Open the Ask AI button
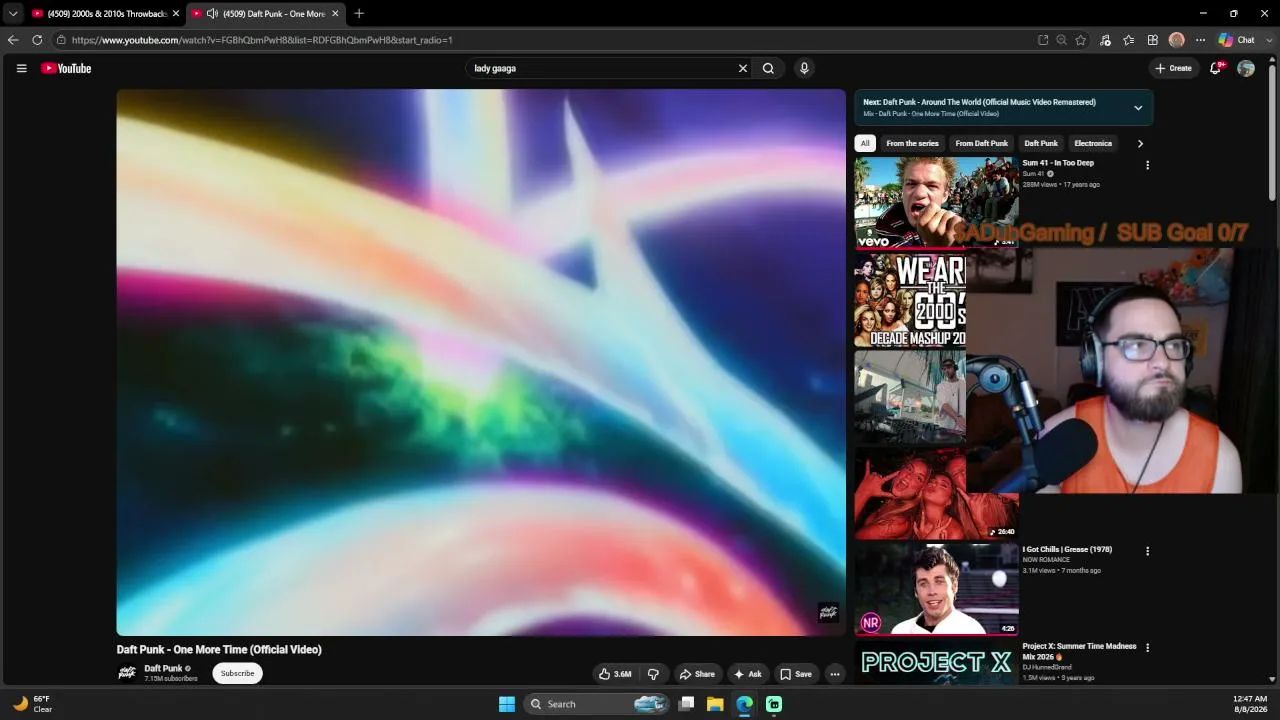 coord(748,674)
